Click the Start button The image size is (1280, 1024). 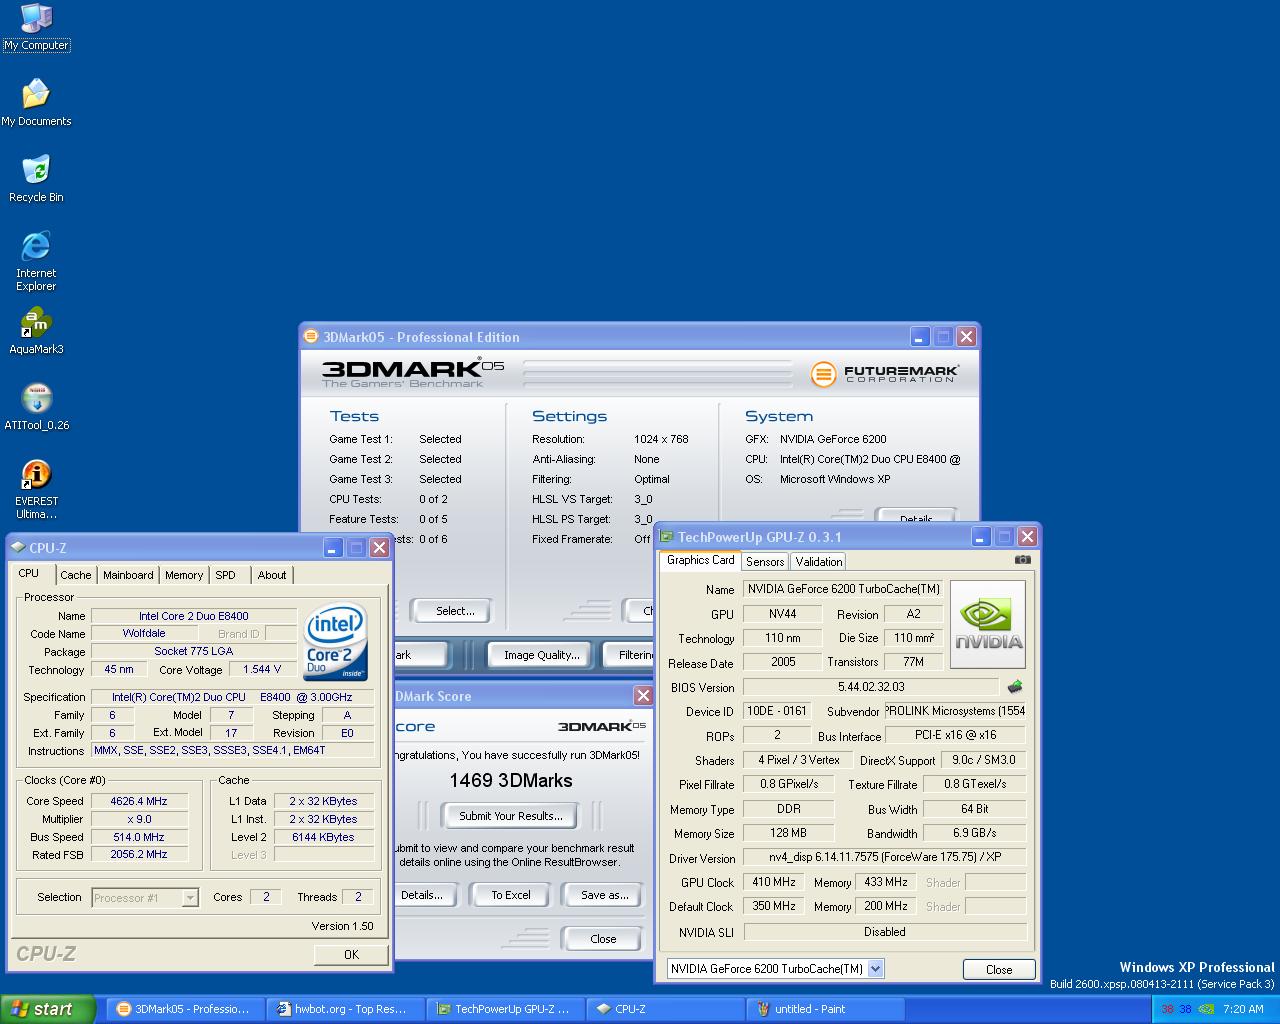coord(47,1009)
